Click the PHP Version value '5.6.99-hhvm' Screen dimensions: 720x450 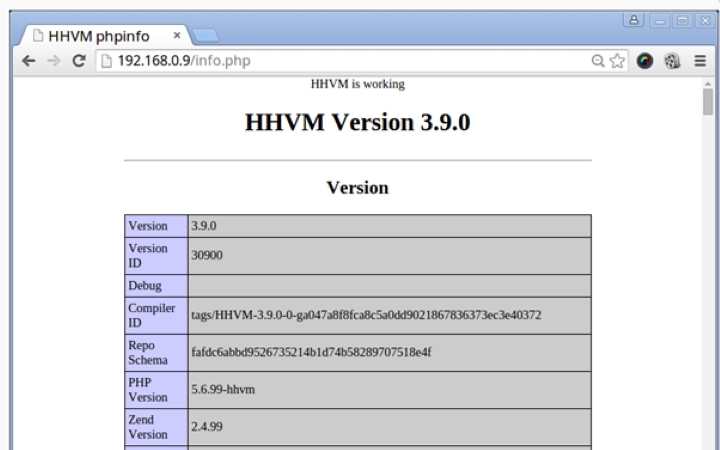click(223, 389)
